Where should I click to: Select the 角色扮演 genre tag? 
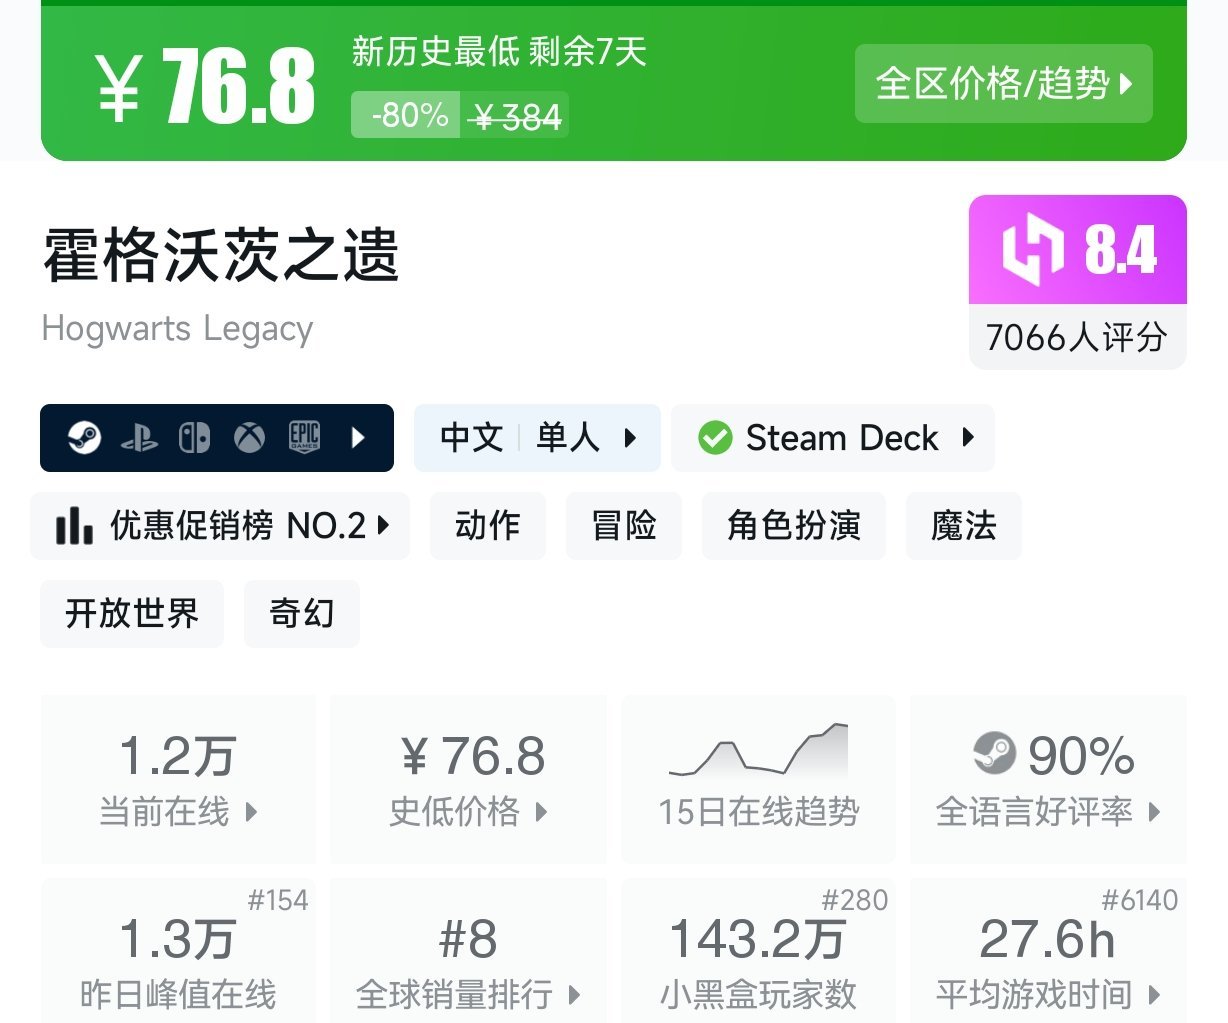click(794, 526)
